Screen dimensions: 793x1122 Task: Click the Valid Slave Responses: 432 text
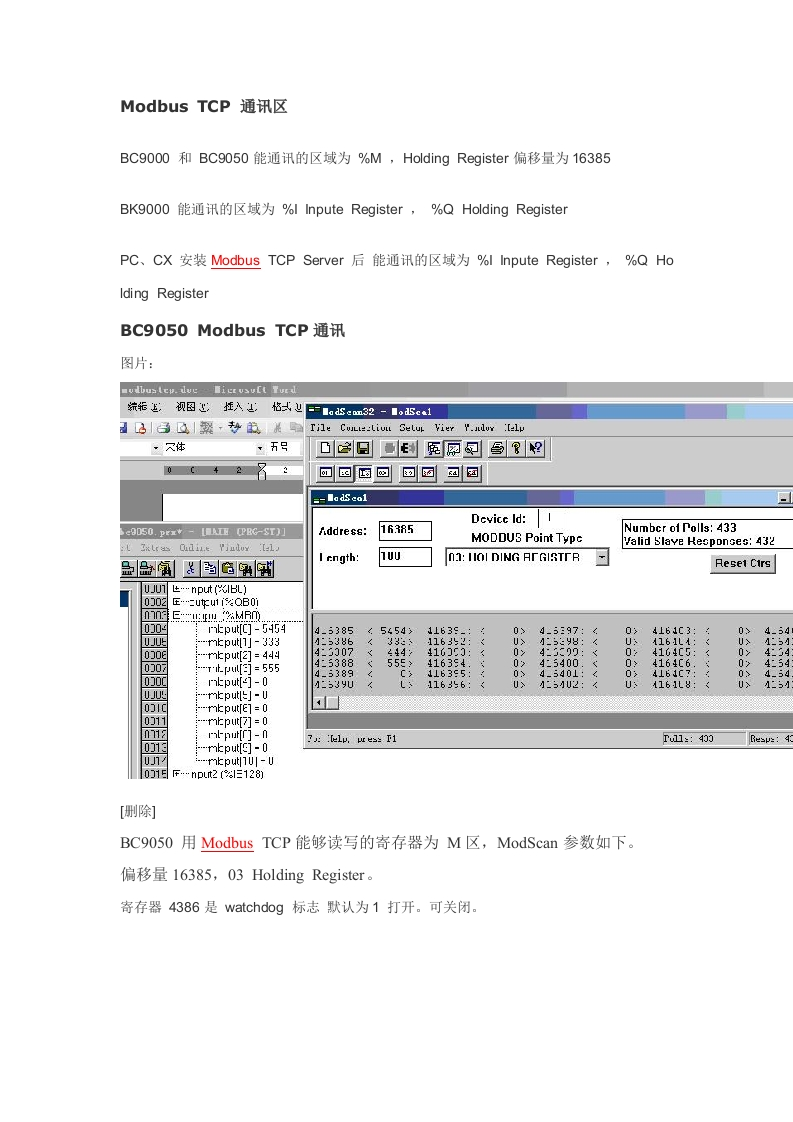click(699, 541)
